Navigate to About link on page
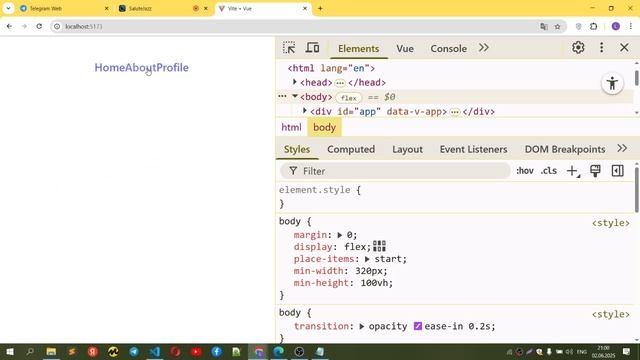The height and width of the screenshot is (360, 640). point(141,68)
